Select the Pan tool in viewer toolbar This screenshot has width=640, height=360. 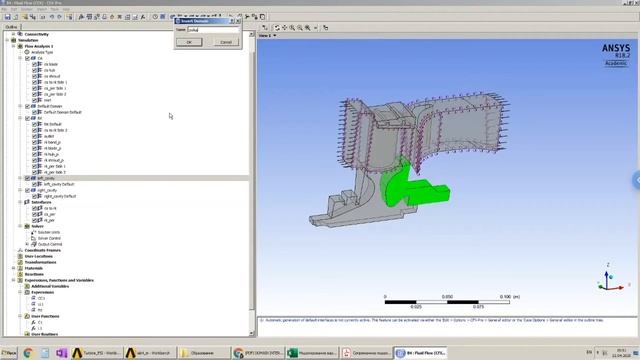(x=284, y=28)
